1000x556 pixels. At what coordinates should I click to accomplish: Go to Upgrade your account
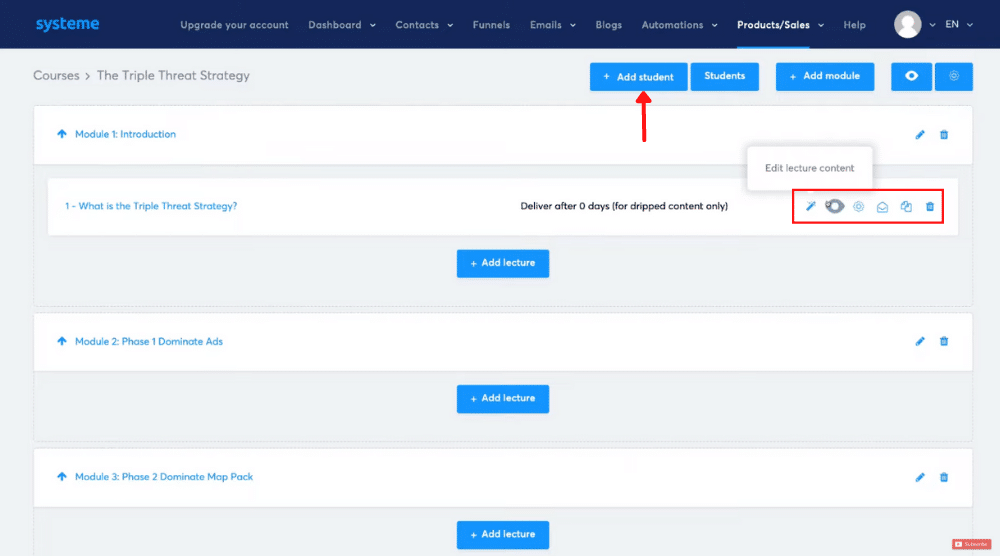[234, 25]
